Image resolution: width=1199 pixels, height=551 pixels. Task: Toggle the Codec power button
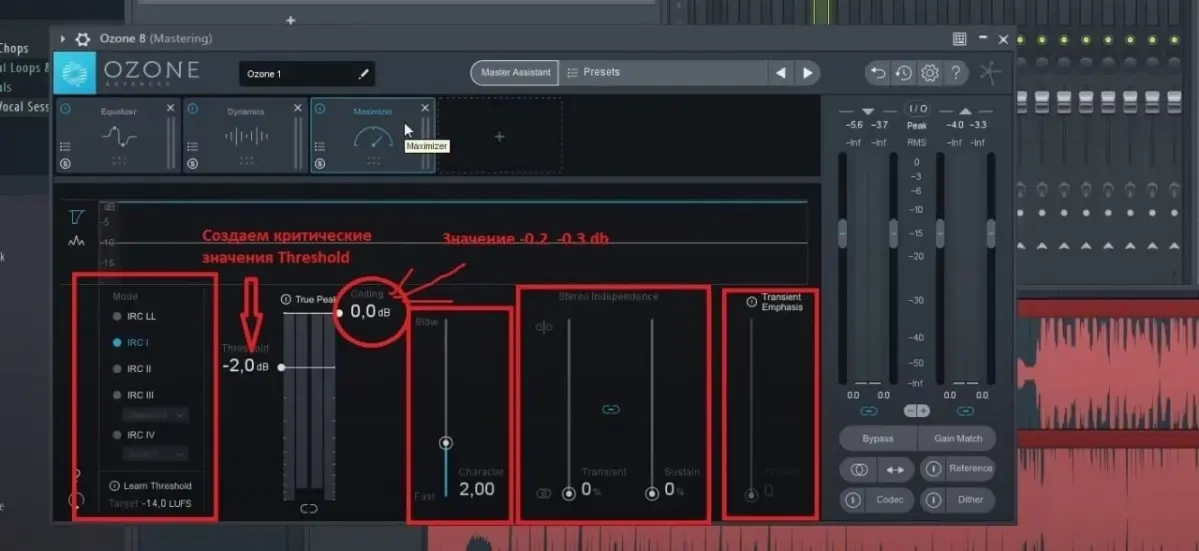[853, 501]
